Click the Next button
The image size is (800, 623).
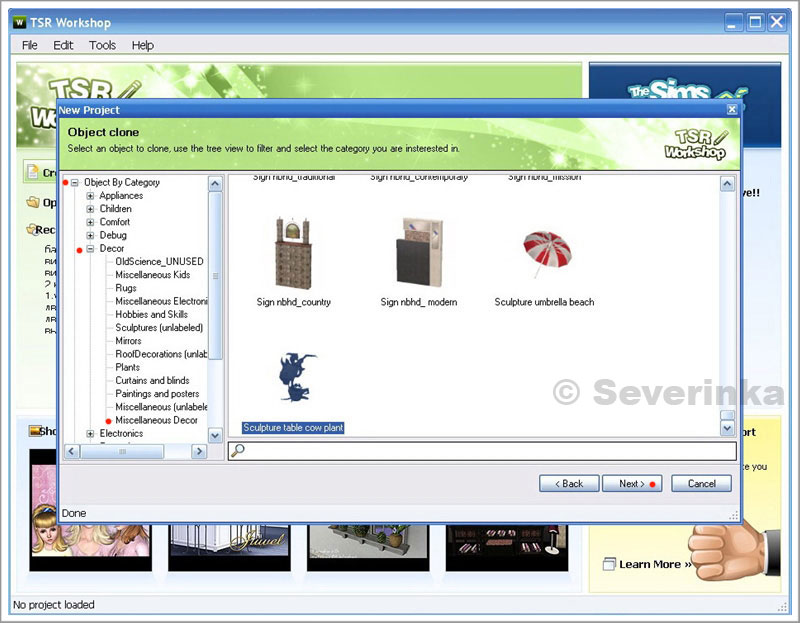click(632, 484)
